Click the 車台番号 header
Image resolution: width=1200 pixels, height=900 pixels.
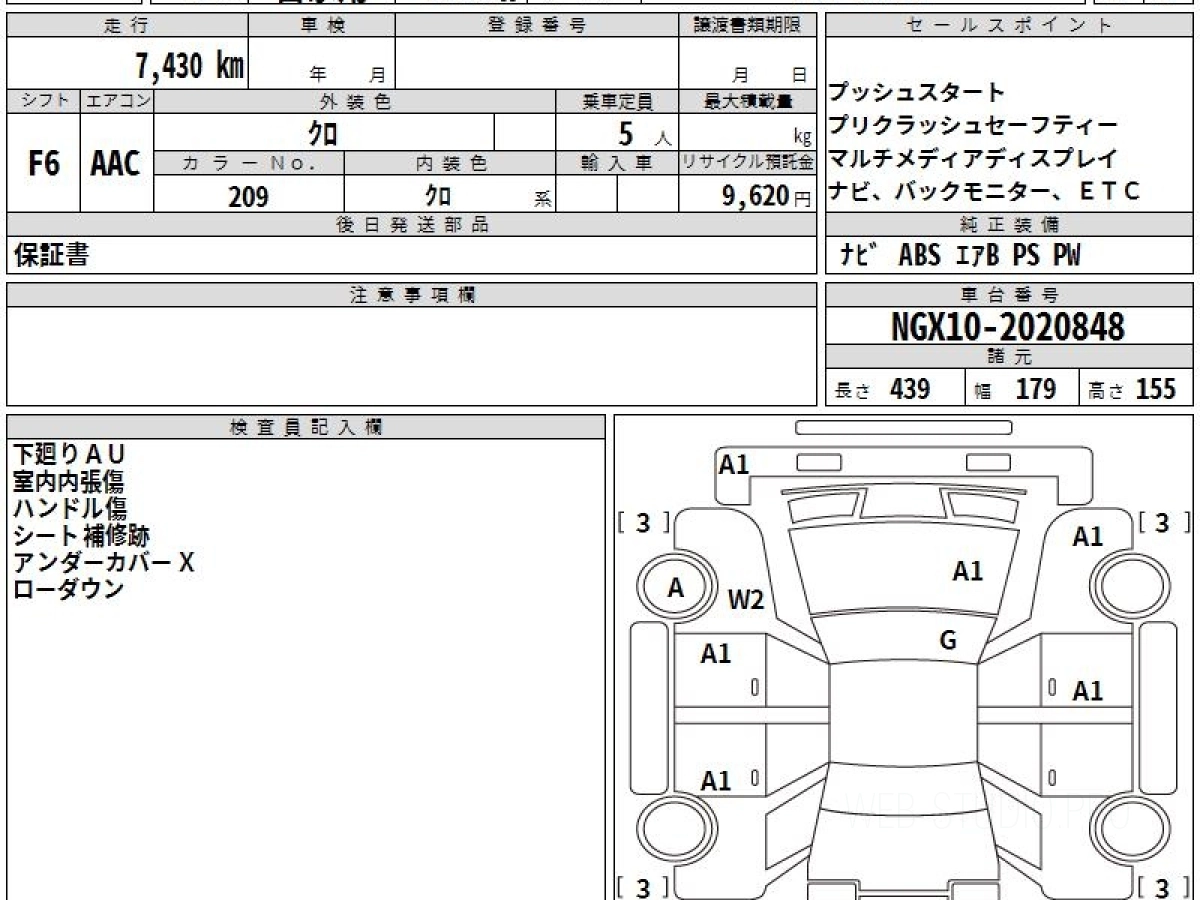click(x=1010, y=295)
